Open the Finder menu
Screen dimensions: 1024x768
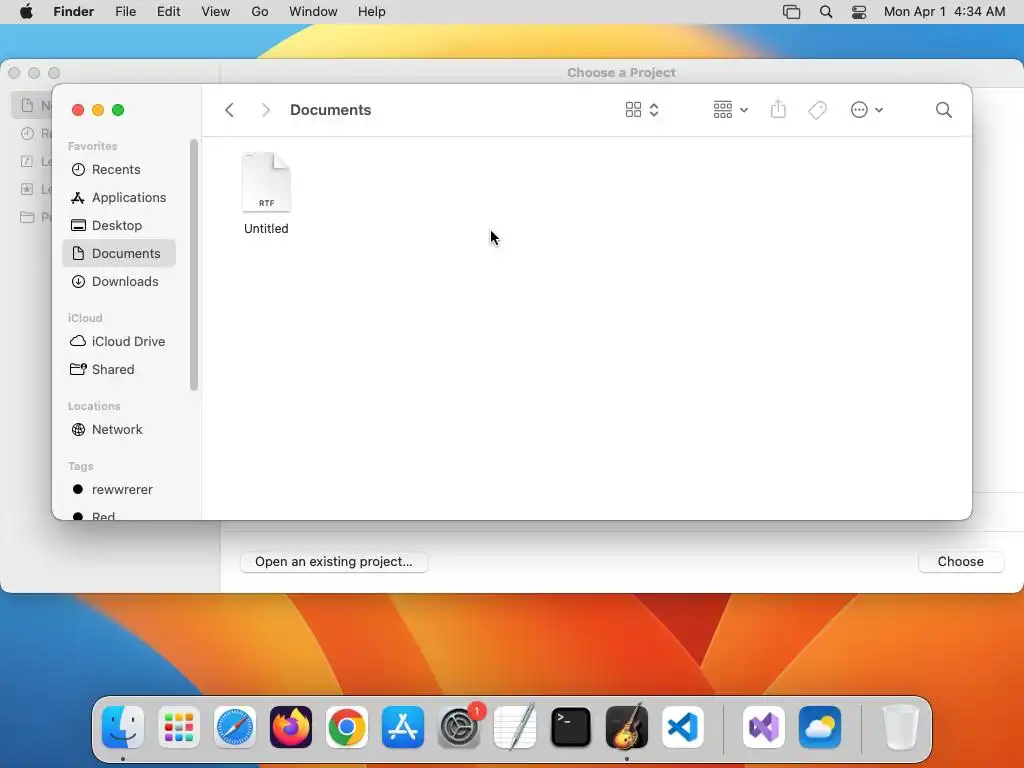(x=74, y=12)
